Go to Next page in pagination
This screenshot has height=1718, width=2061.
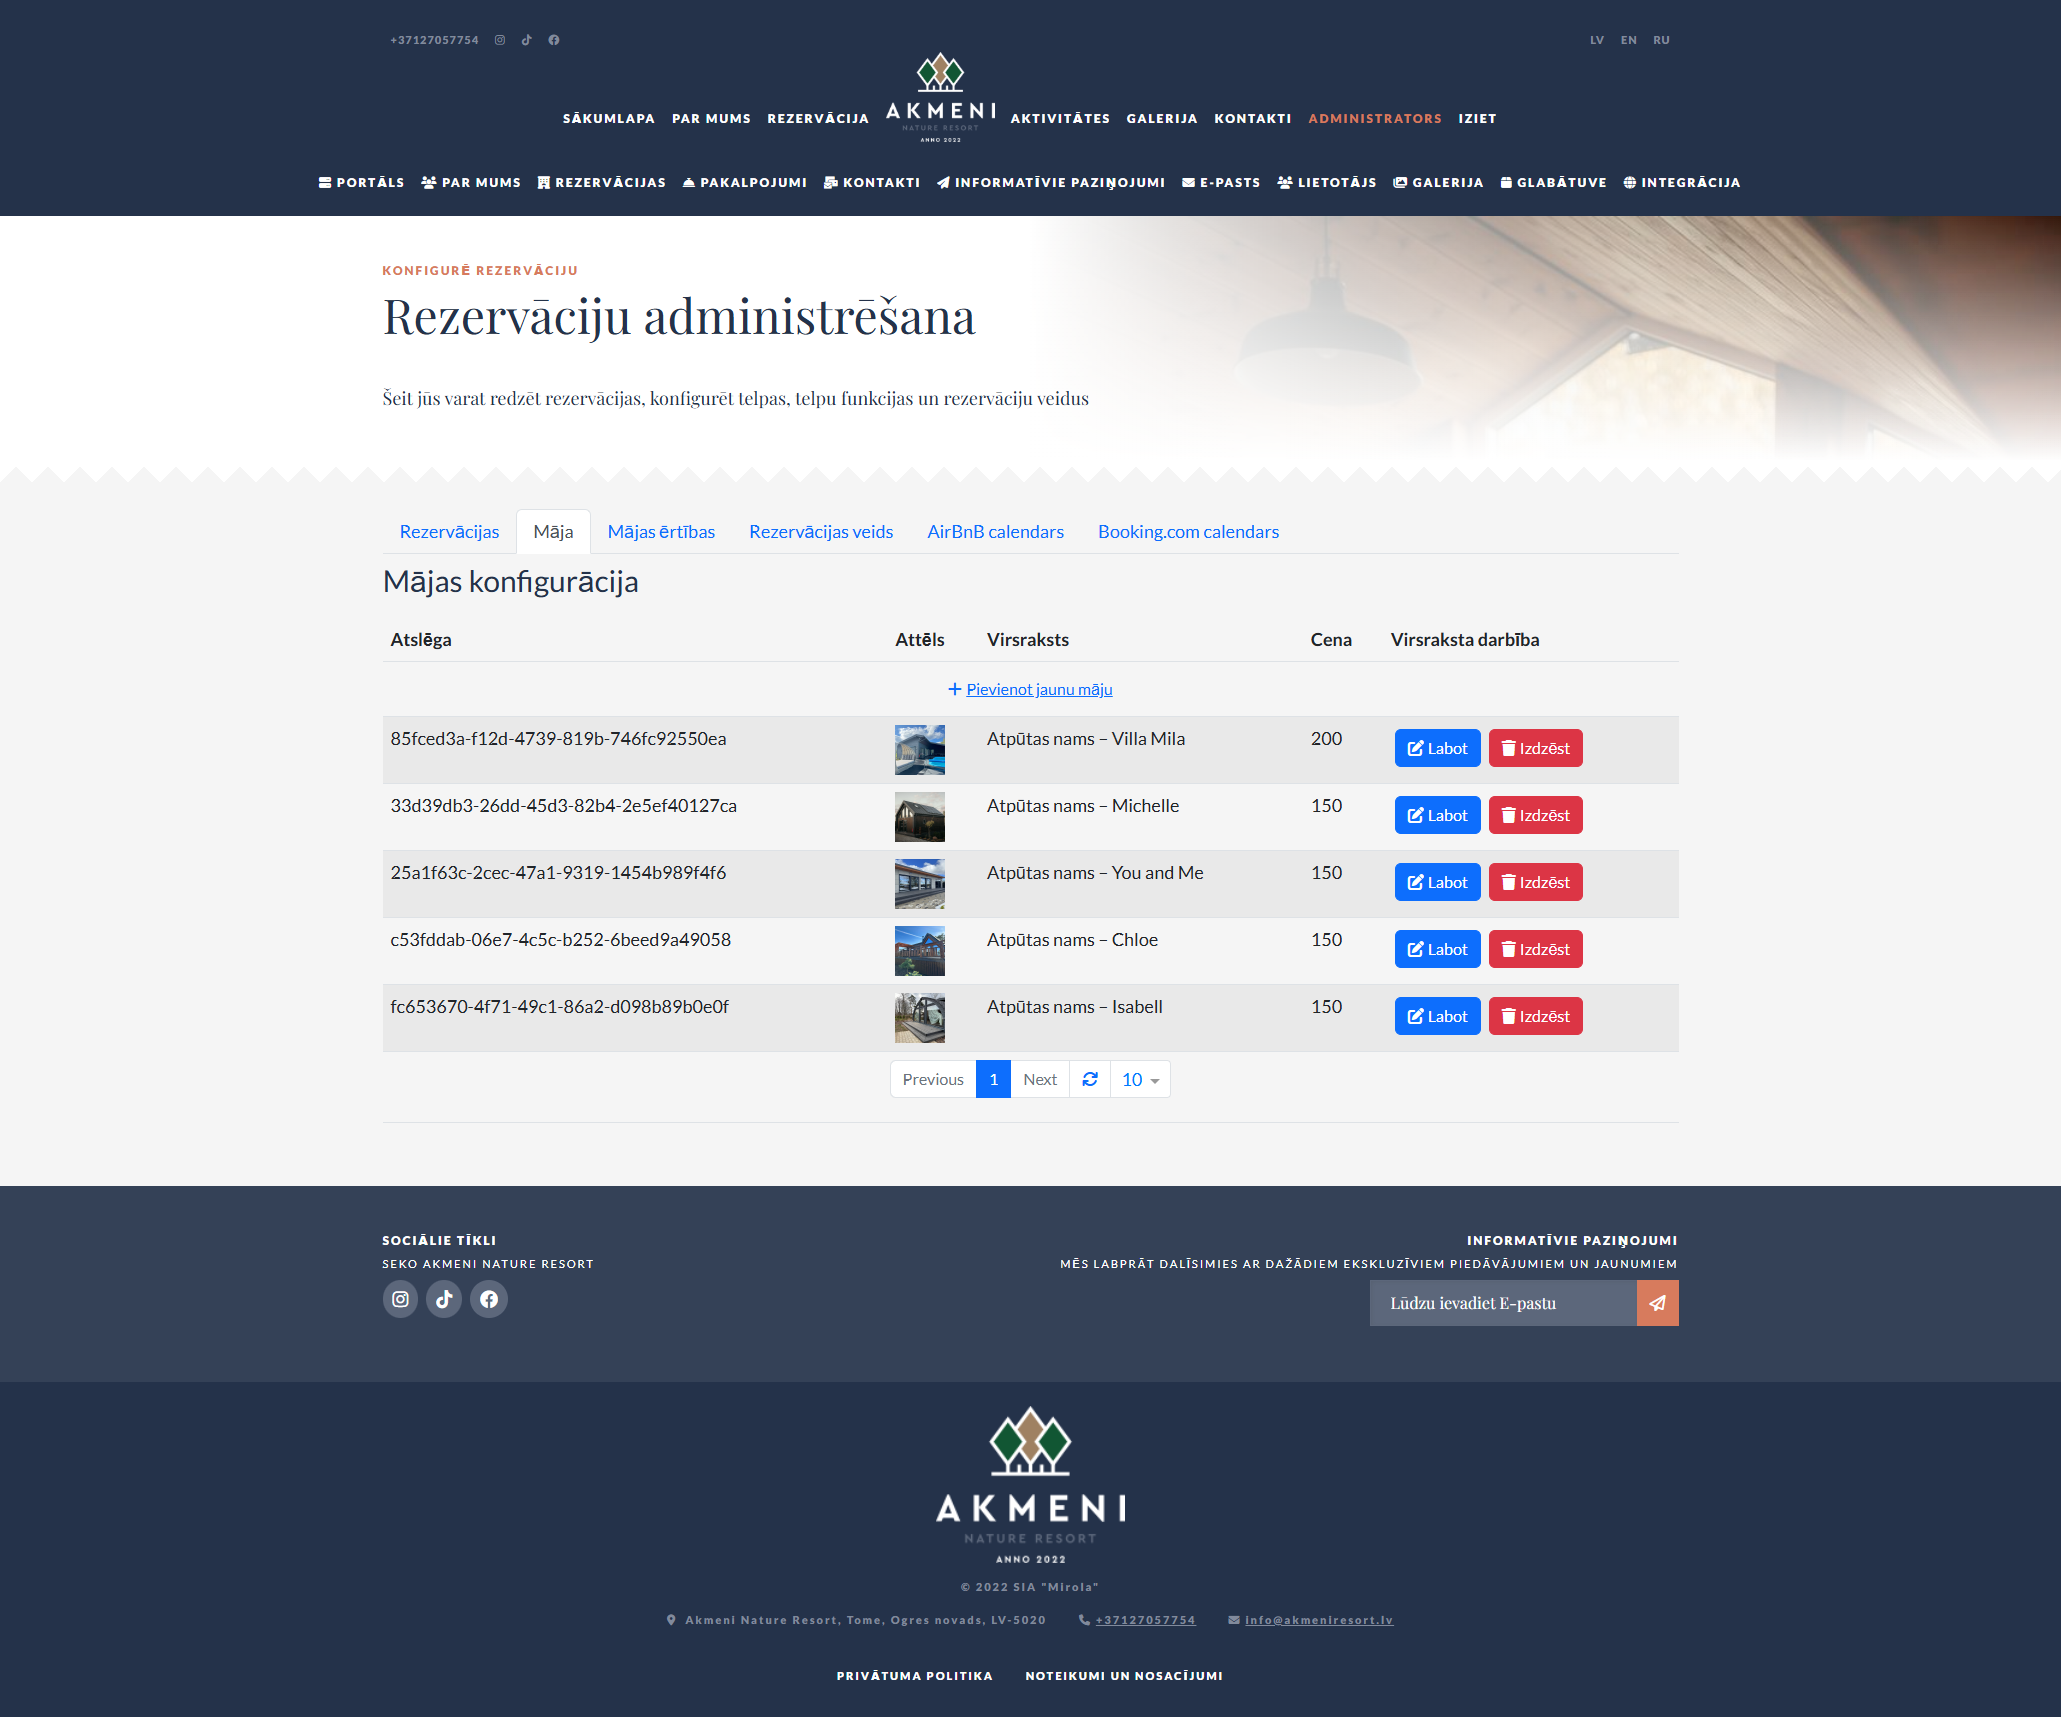point(1040,1079)
